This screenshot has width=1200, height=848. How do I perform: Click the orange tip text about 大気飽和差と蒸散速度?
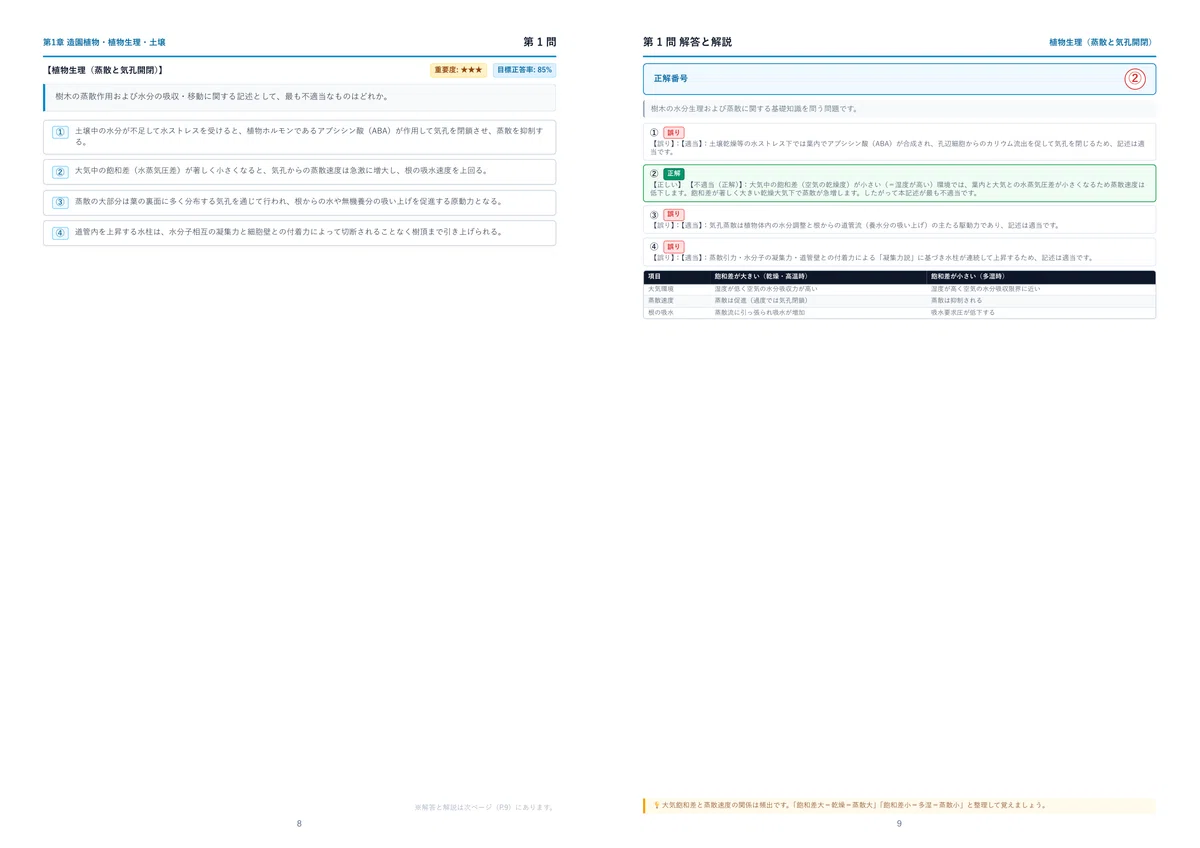(855, 805)
